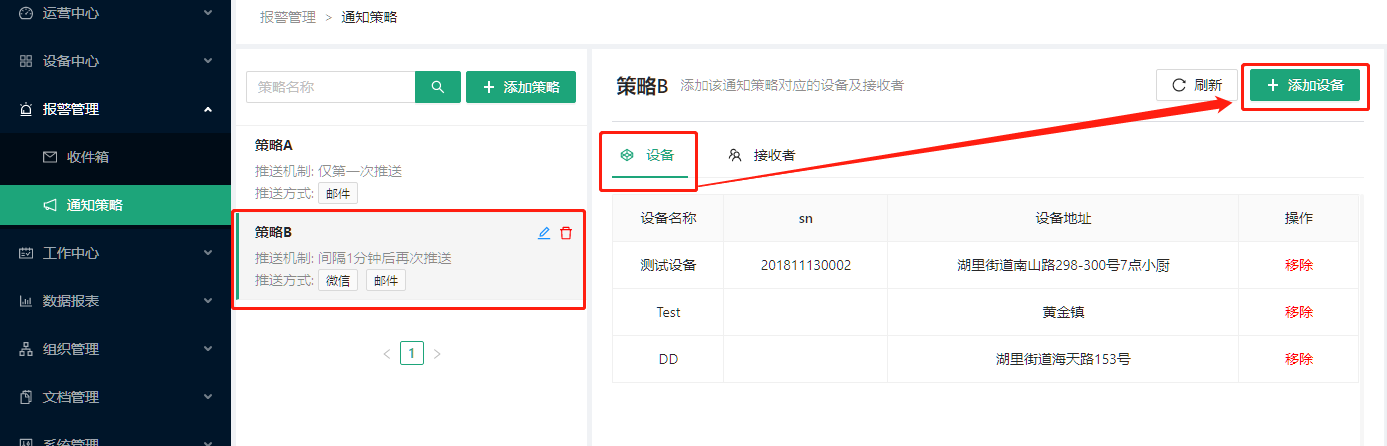Collapse the 报警管理 menu chevron
This screenshot has width=1387, height=446.
(208, 109)
